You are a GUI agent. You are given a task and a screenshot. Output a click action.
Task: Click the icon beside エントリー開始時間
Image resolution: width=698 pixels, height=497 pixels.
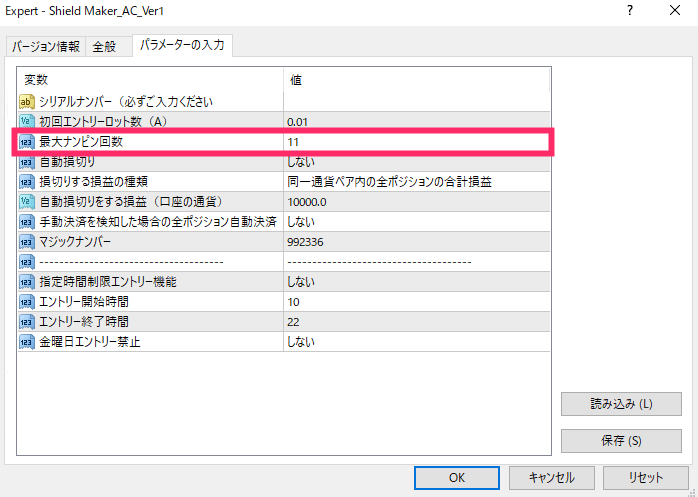click(27, 302)
